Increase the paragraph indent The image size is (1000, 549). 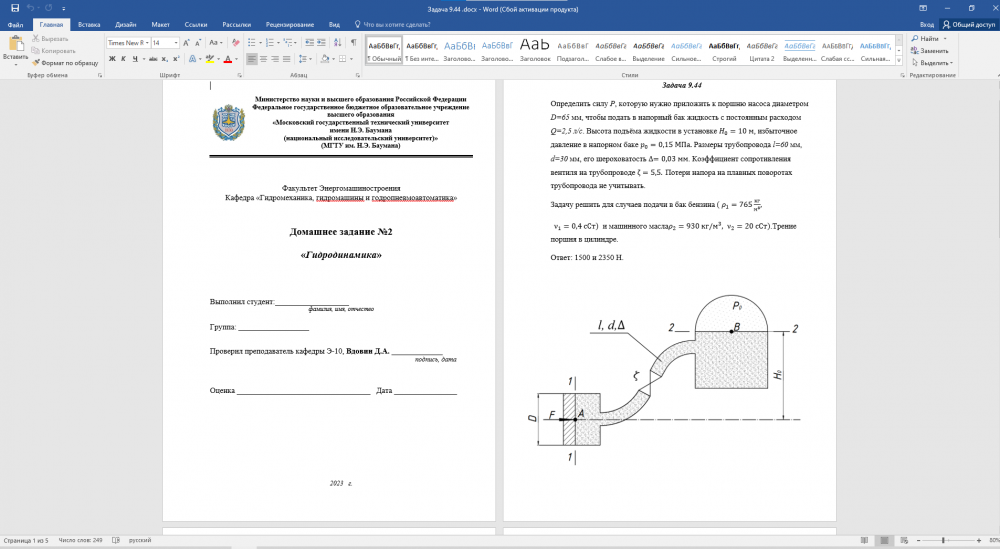click(x=321, y=43)
